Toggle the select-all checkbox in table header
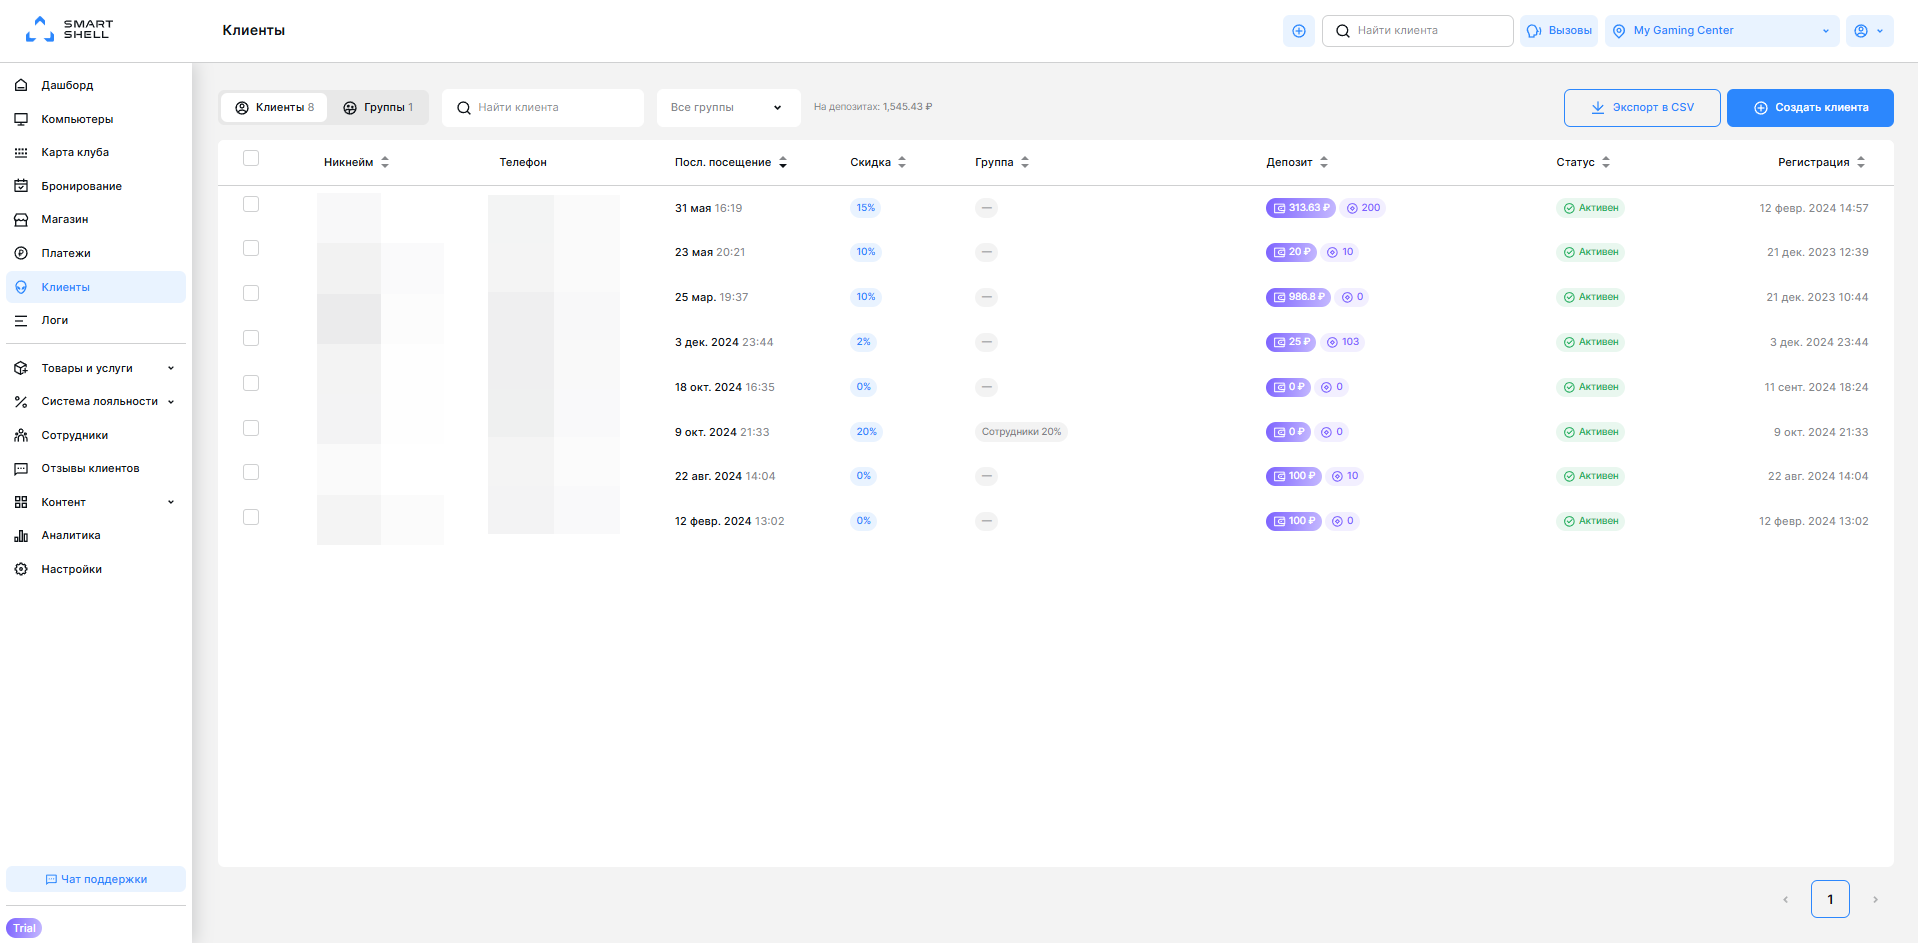This screenshot has width=1918, height=943. (251, 158)
